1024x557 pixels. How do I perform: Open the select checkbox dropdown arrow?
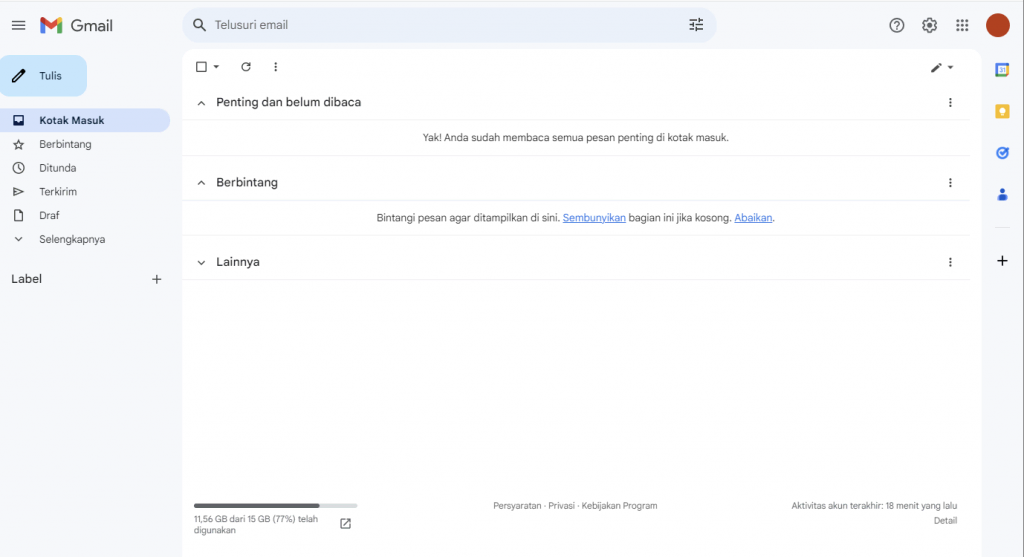pyautogui.click(x=216, y=67)
